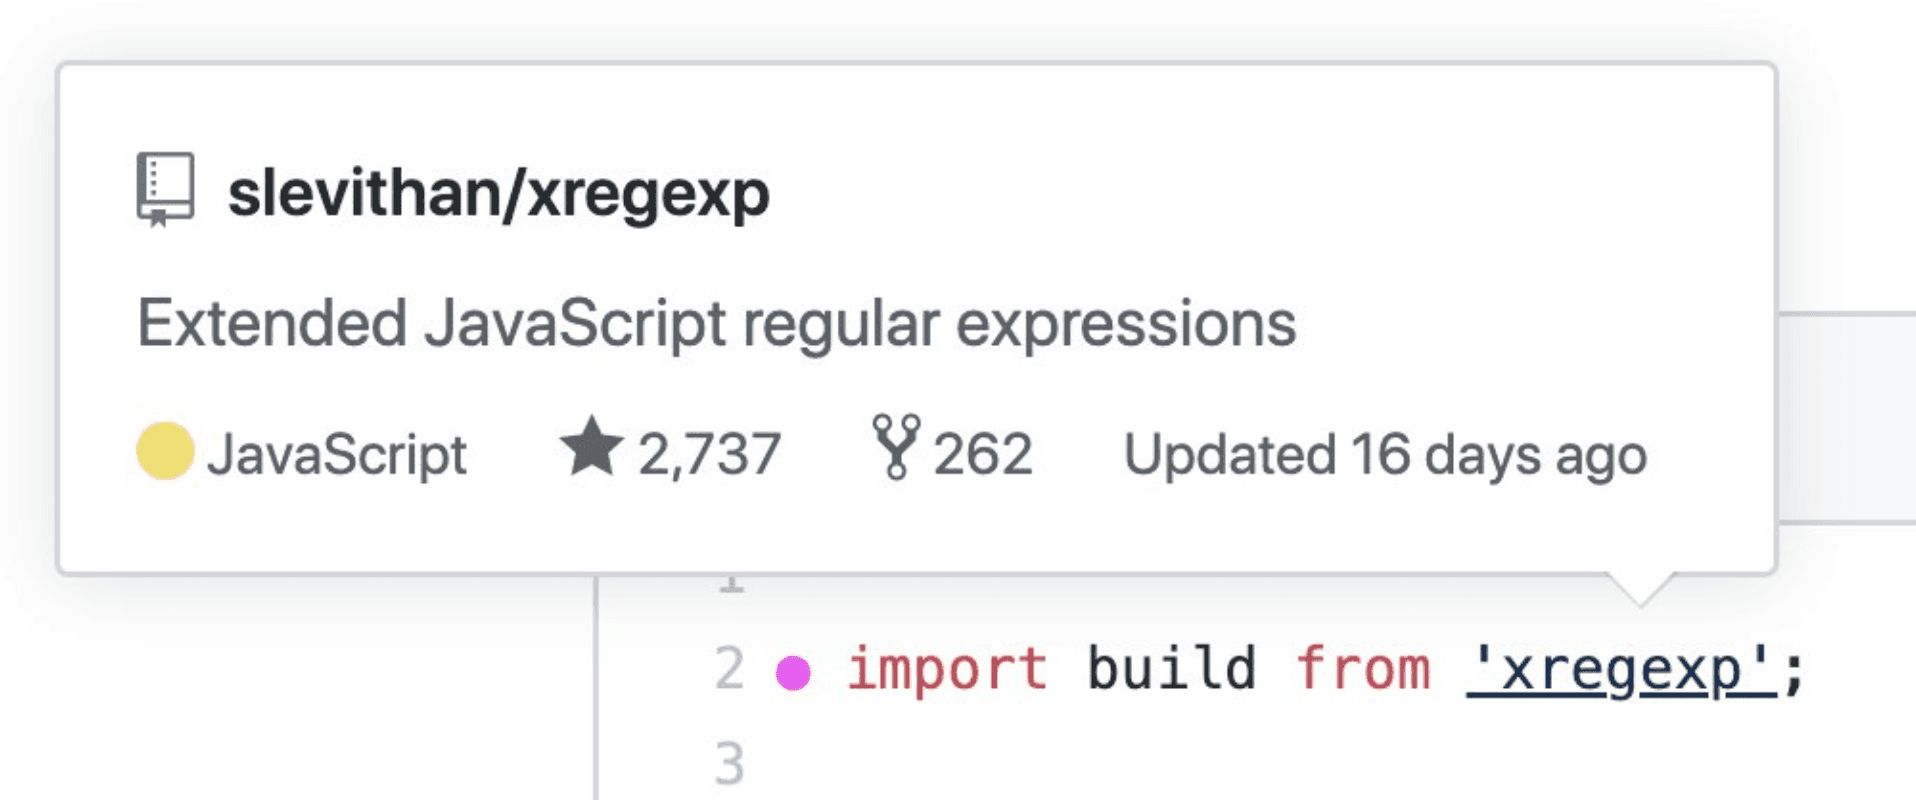Click the 'import' keyword in code
This screenshot has width=1916, height=800.
946,669
